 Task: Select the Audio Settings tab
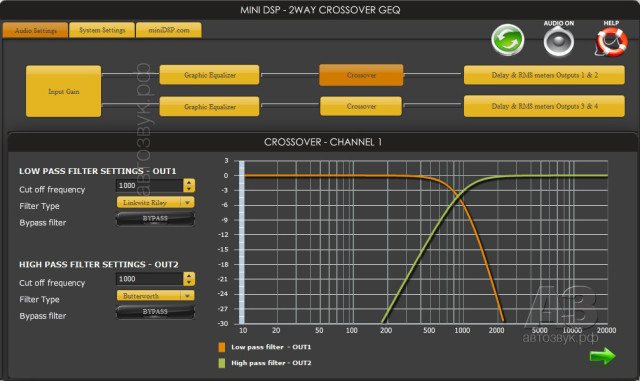coord(36,31)
